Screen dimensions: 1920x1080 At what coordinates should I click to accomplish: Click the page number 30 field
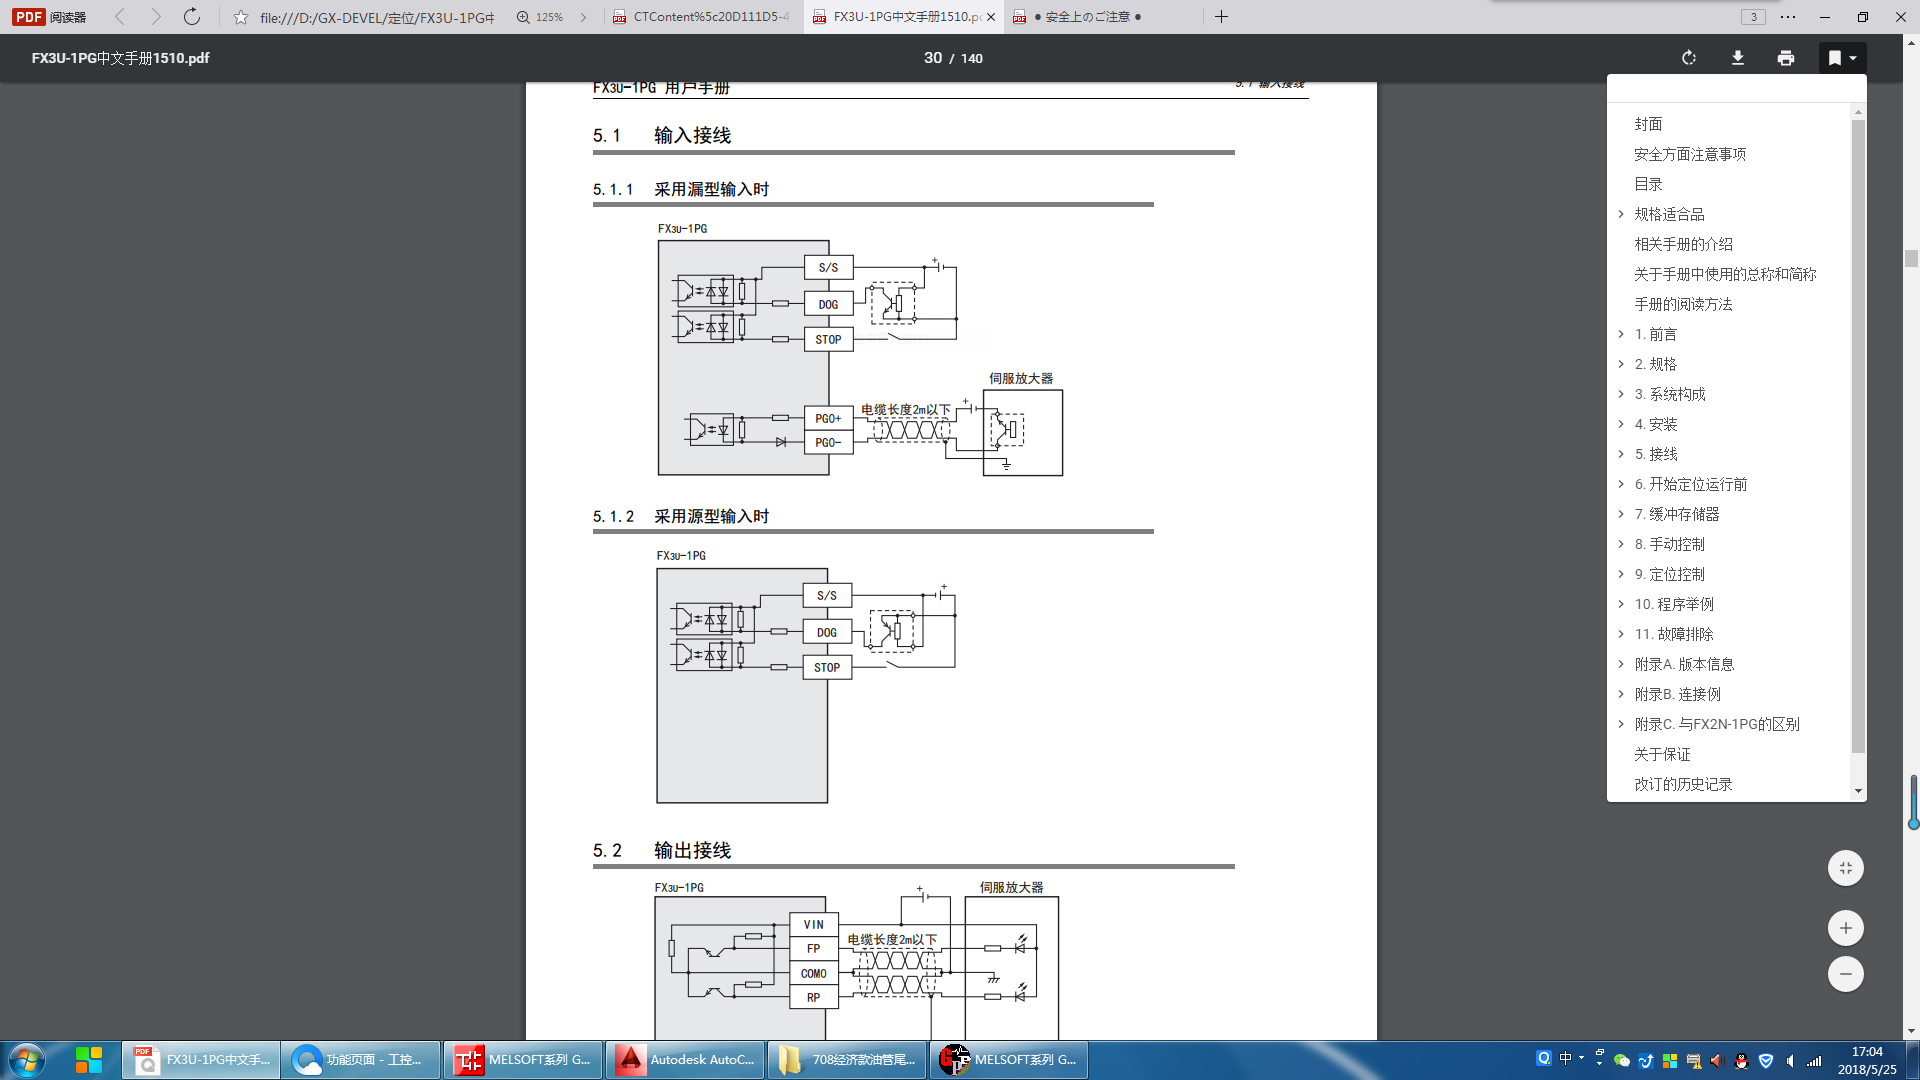[932, 58]
